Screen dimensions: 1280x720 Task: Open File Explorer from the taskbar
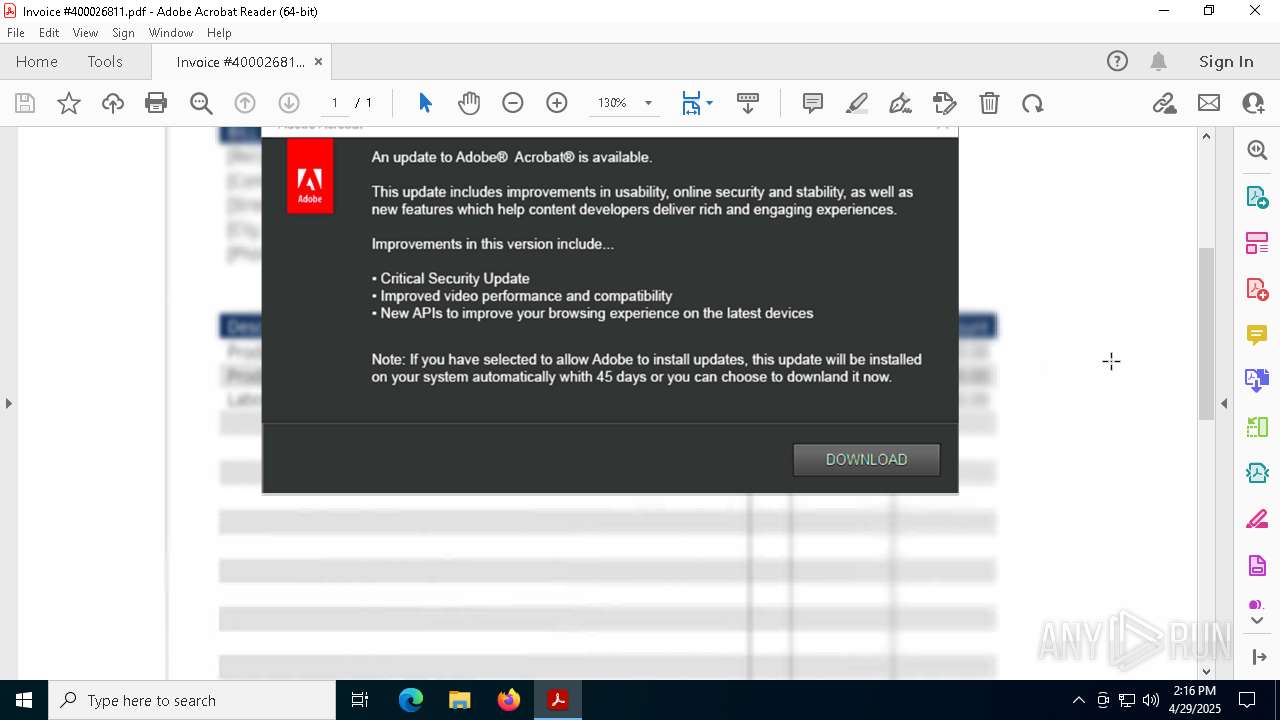459,700
